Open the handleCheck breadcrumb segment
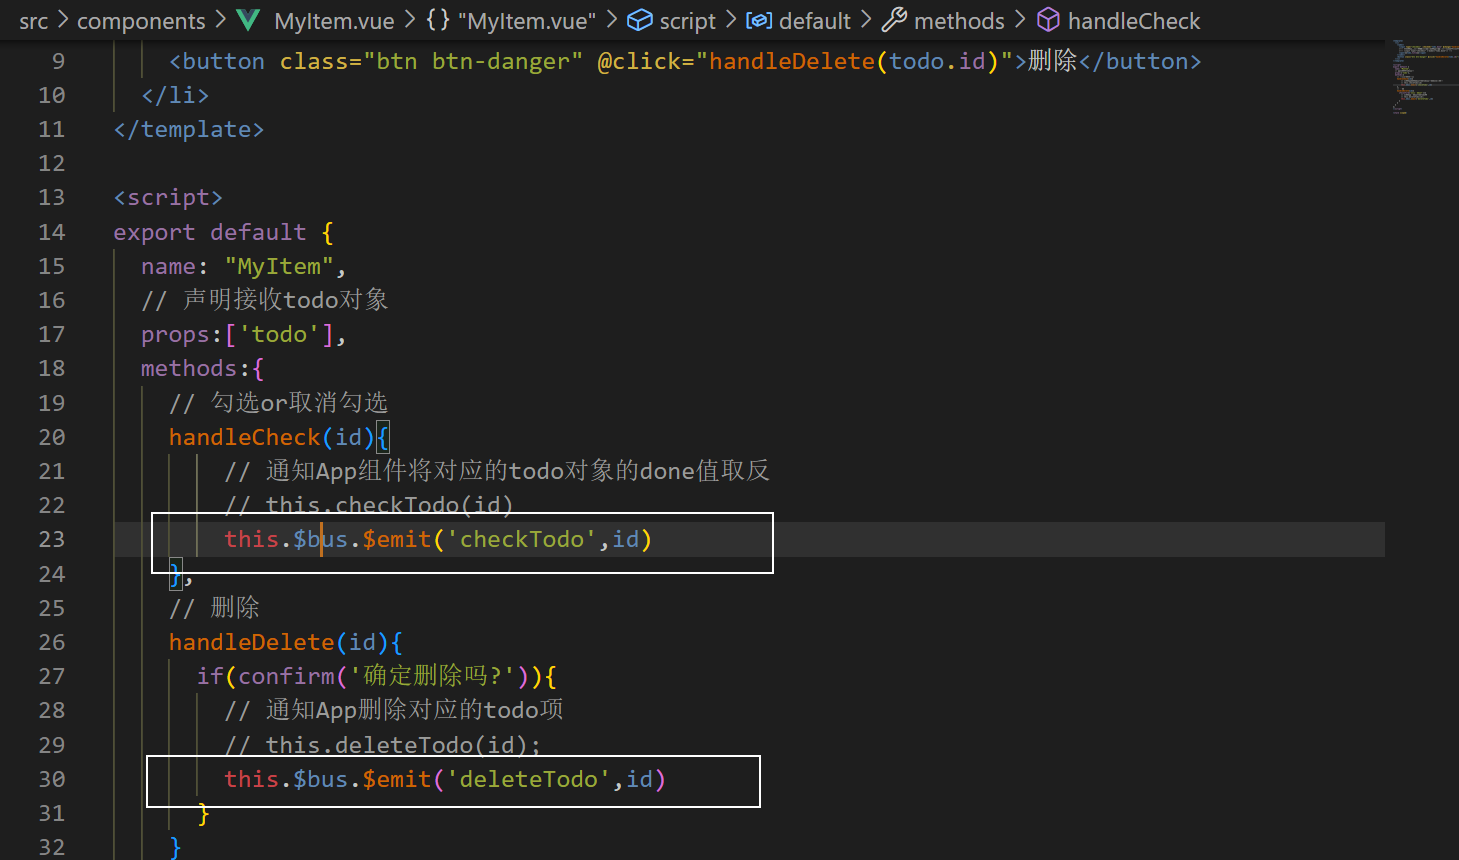Image resolution: width=1459 pixels, height=860 pixels. pyautogui.click(x=1134, y=21)
